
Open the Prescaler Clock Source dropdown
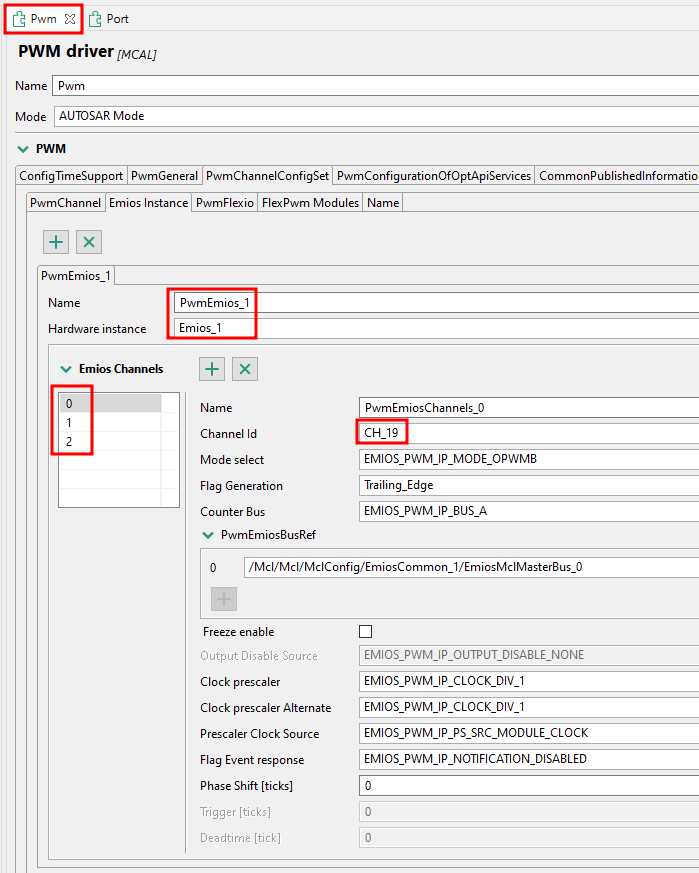point(529,733)
